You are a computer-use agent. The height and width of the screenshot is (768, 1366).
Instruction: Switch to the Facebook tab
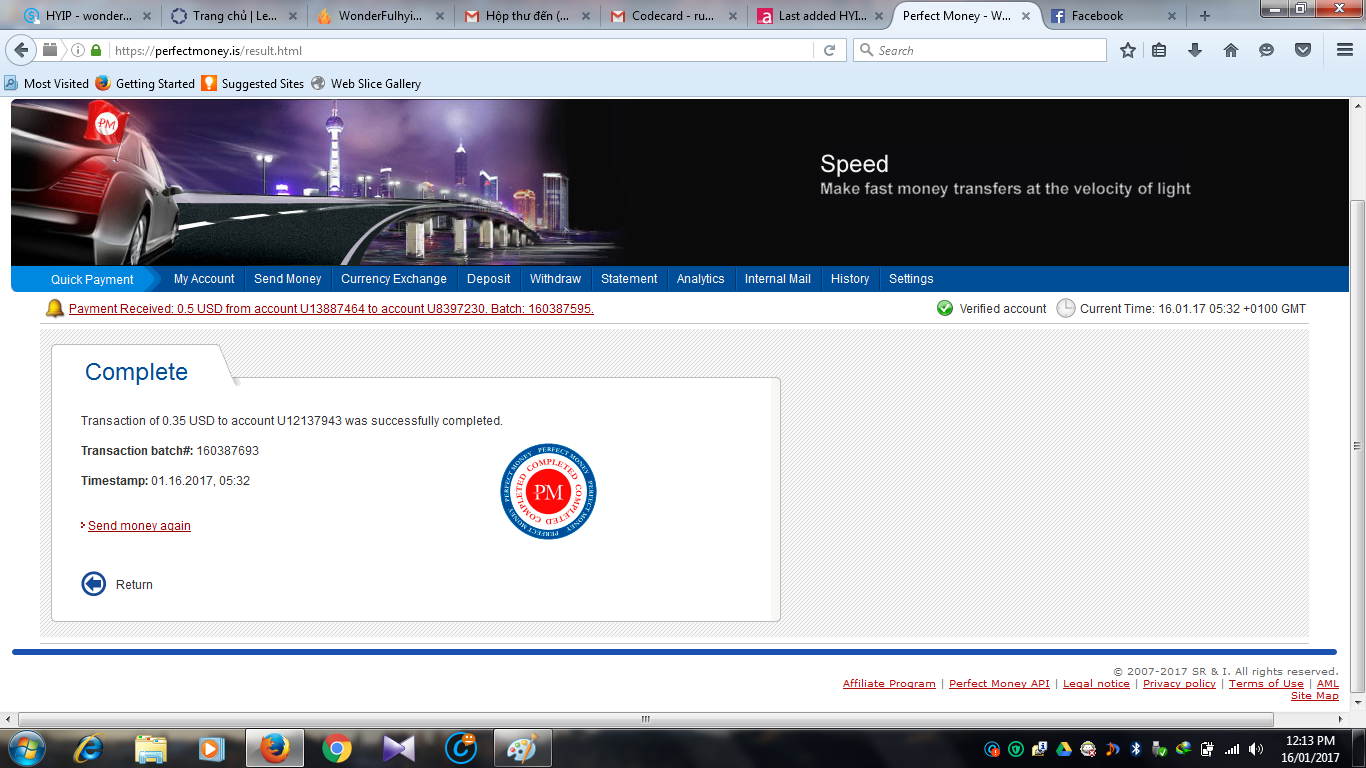point(1112,16)
